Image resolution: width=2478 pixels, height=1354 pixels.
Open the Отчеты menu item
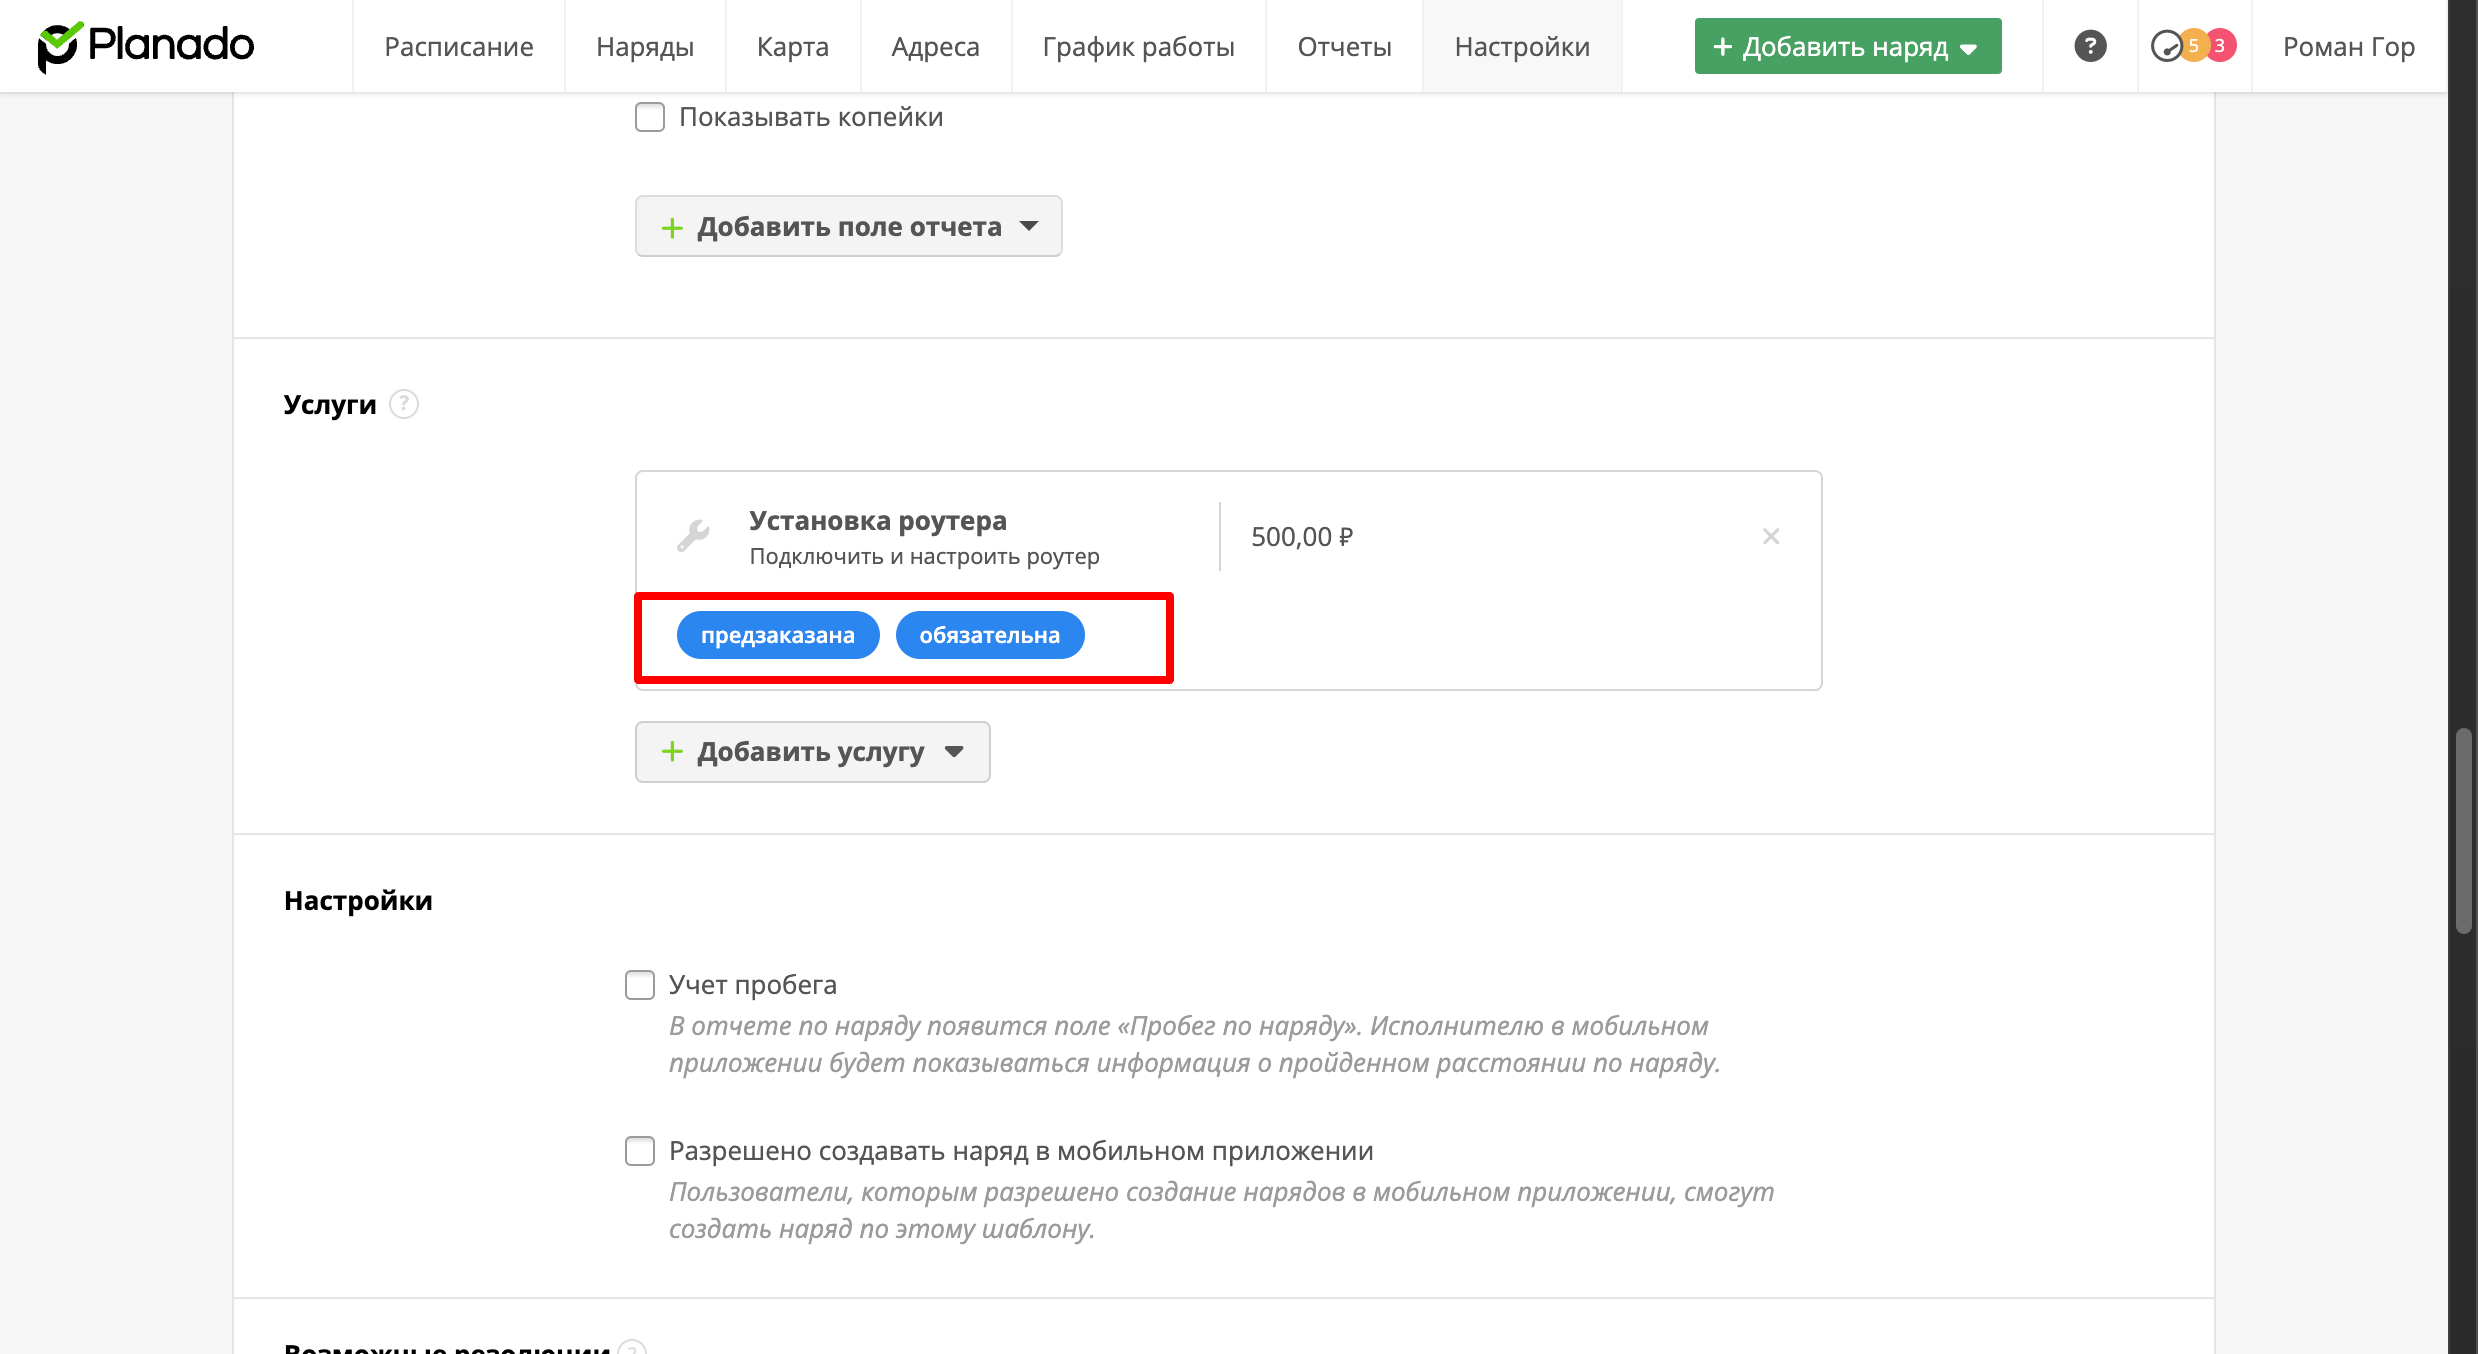pos(1344,46)
